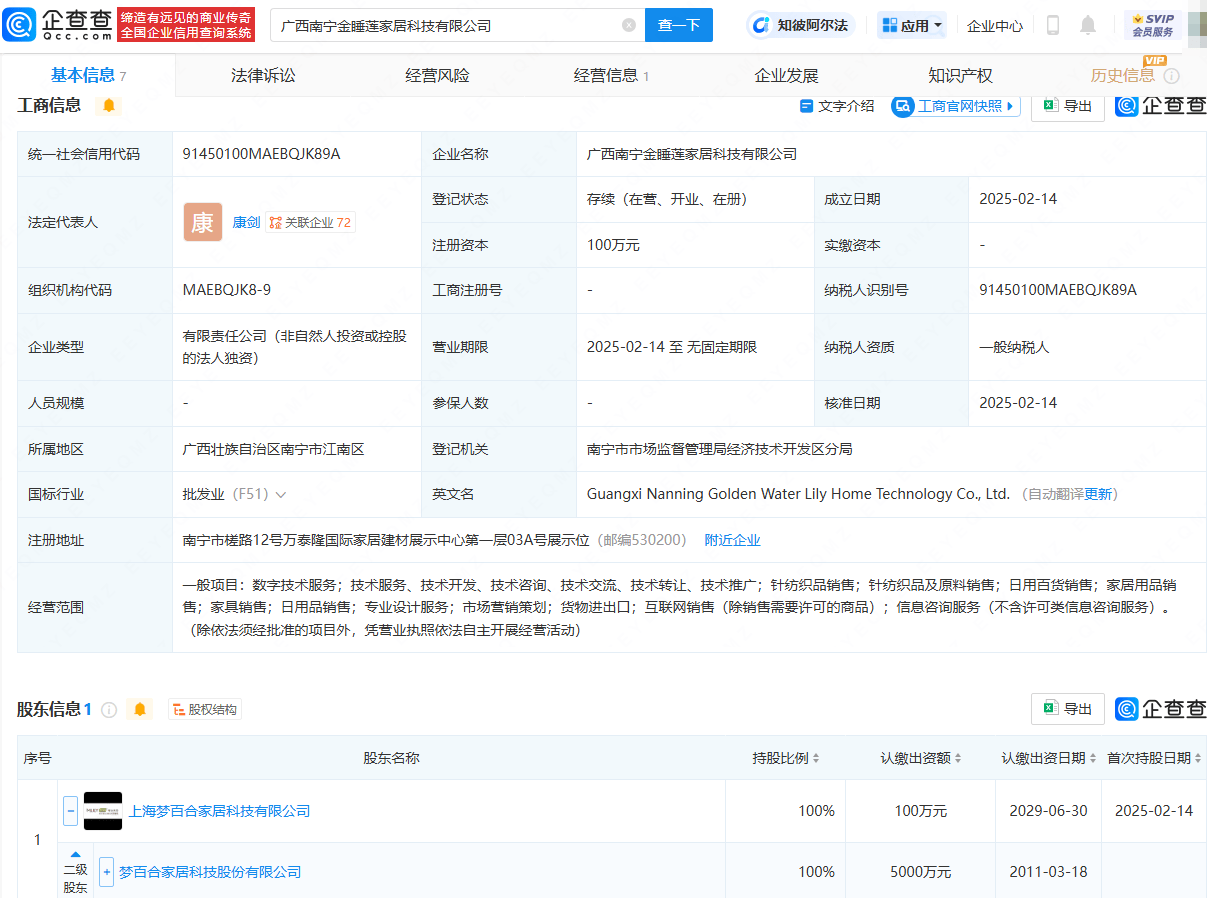Image resolution: width=1207 pixels, height=898 pixels.
Task: Open legal representative 康剑 link
Action: [246, 222]
